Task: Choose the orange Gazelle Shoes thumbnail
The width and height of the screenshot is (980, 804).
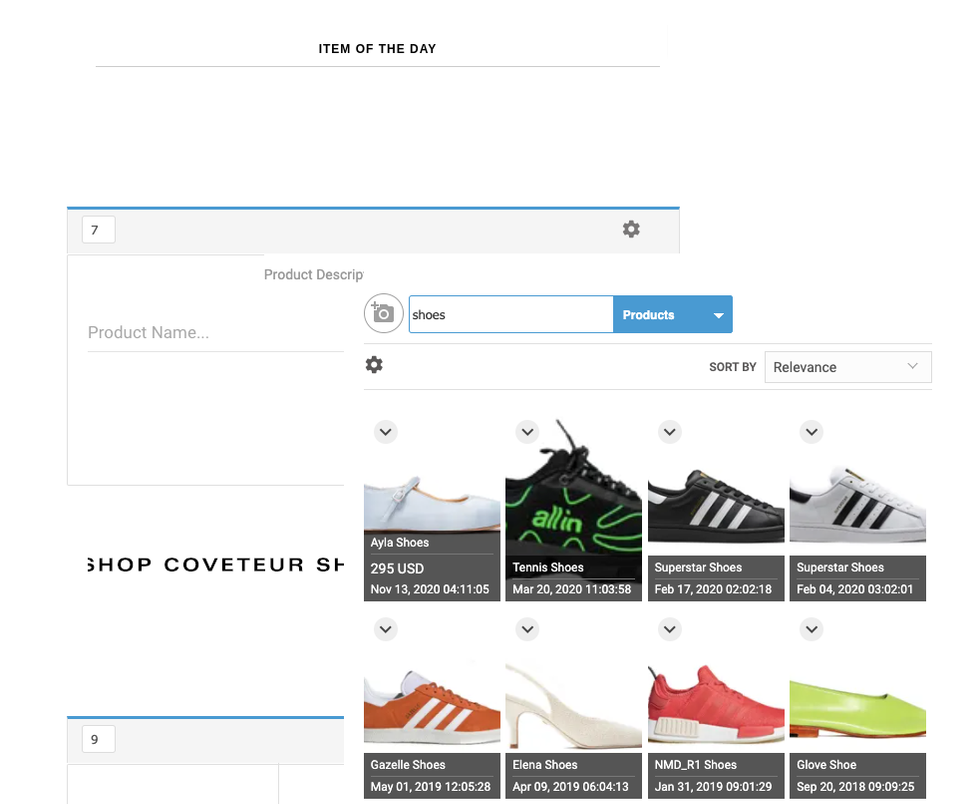Action: tap(432, 705)
